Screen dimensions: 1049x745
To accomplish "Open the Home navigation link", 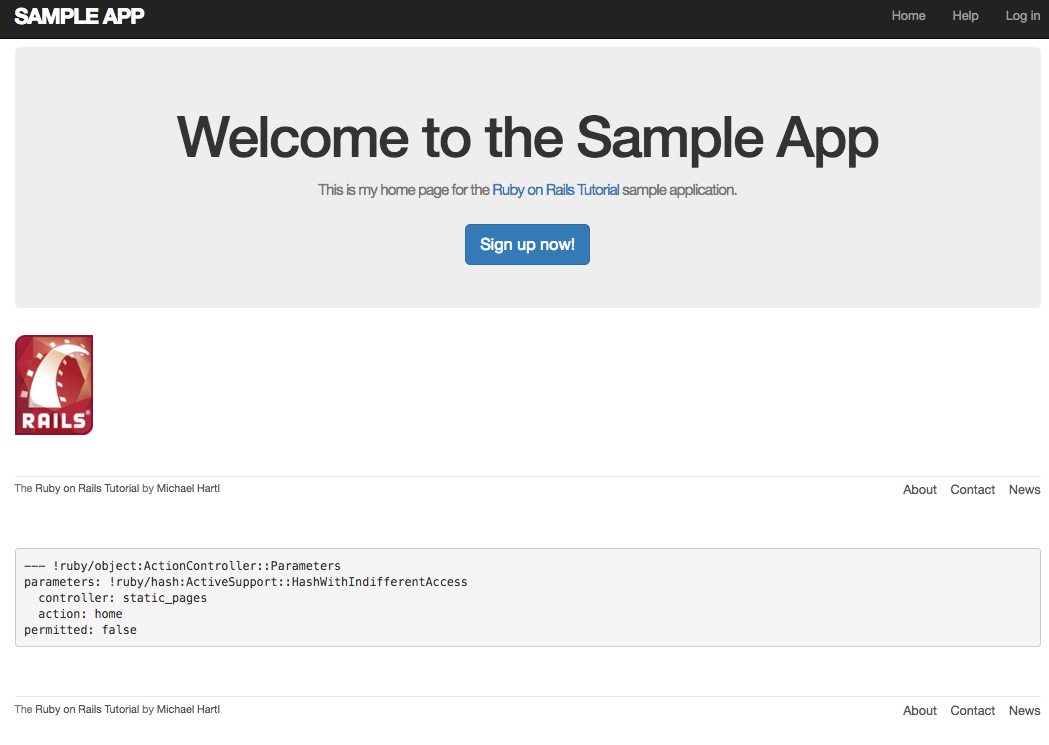I will tap(908, 16).
